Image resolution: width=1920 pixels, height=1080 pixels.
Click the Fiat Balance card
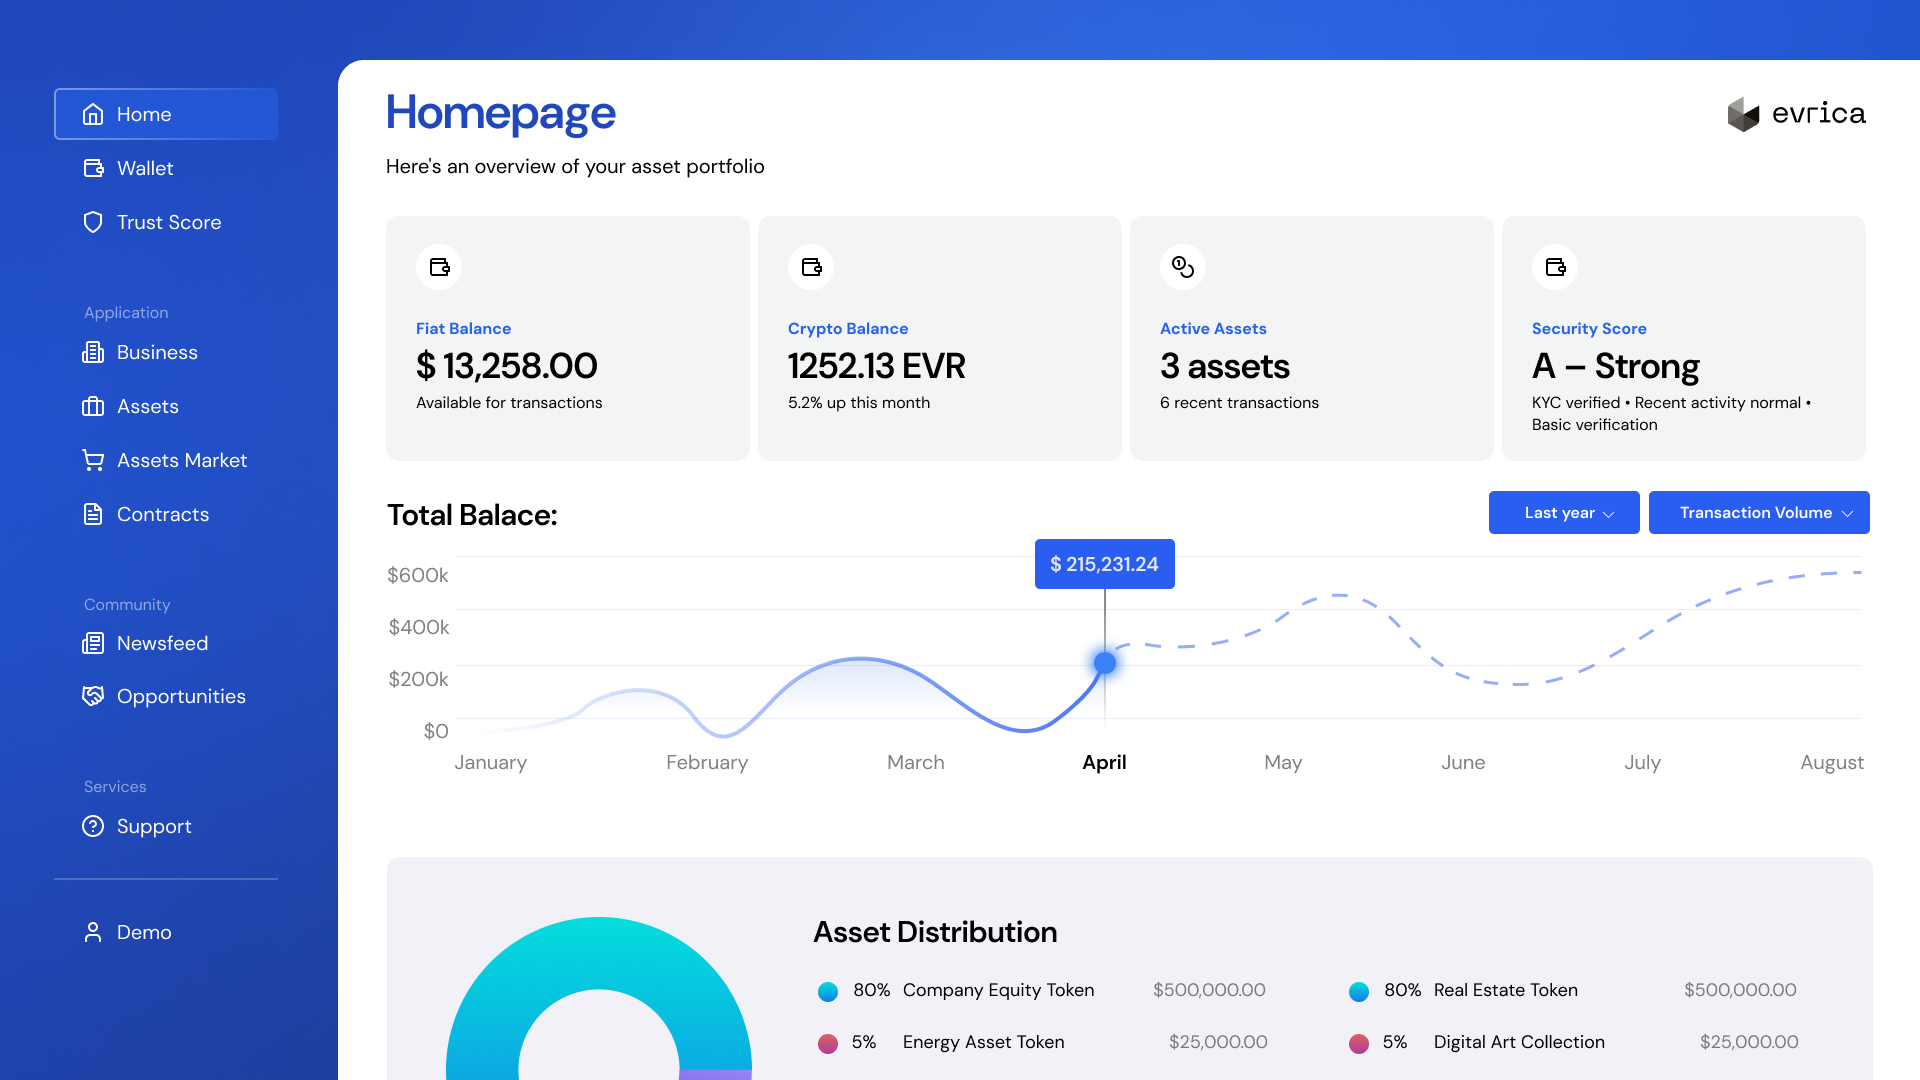click(x=567, y=338)
